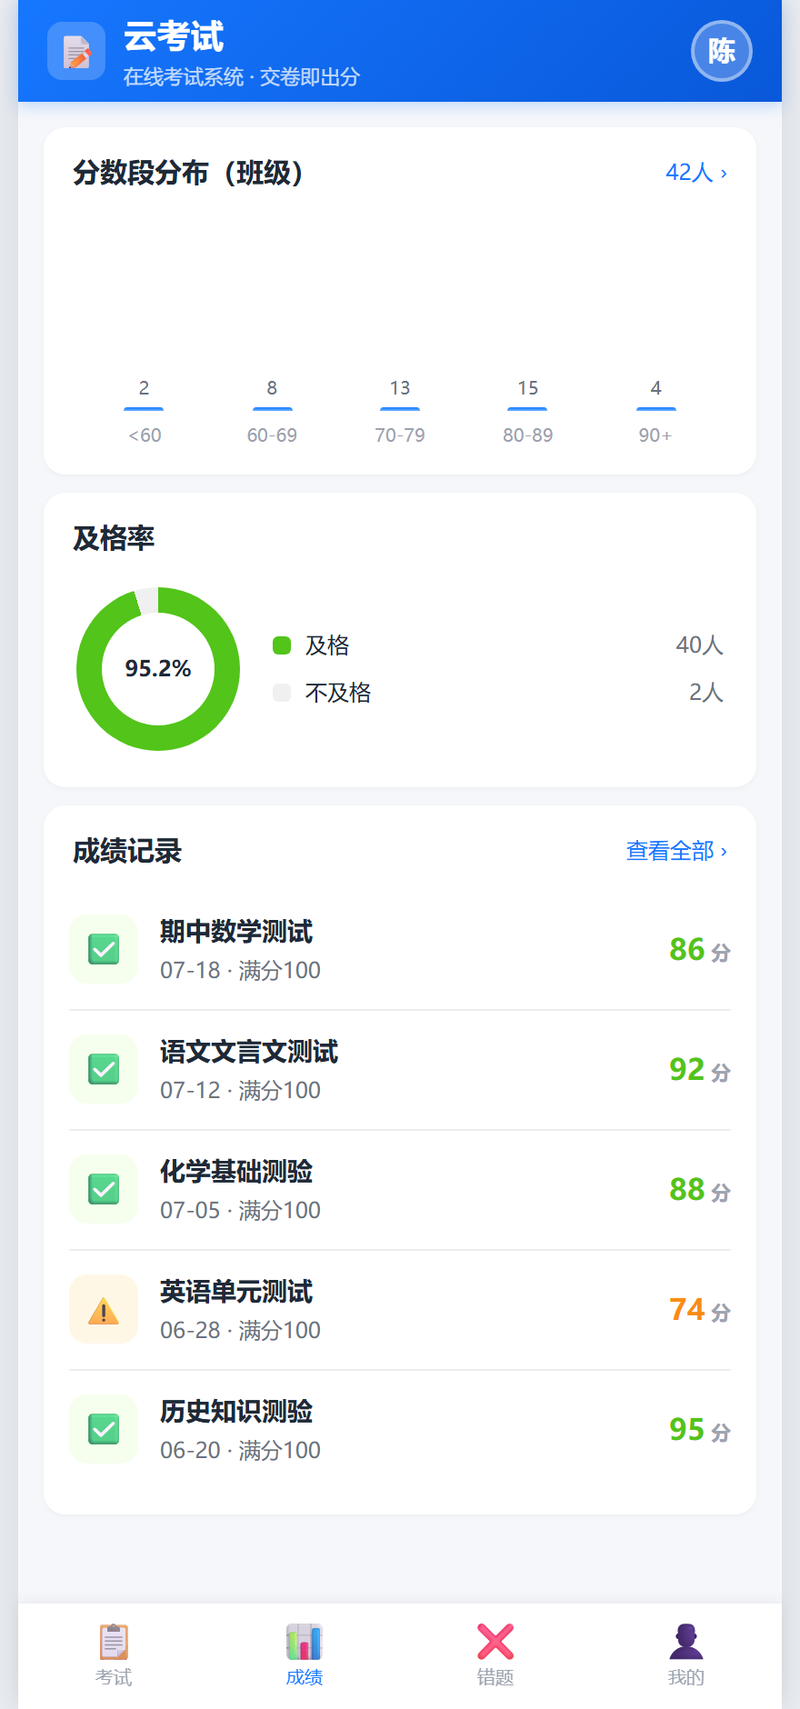Open 查看全部 score records
The image size is (800, 1709).
click(677, 851)
